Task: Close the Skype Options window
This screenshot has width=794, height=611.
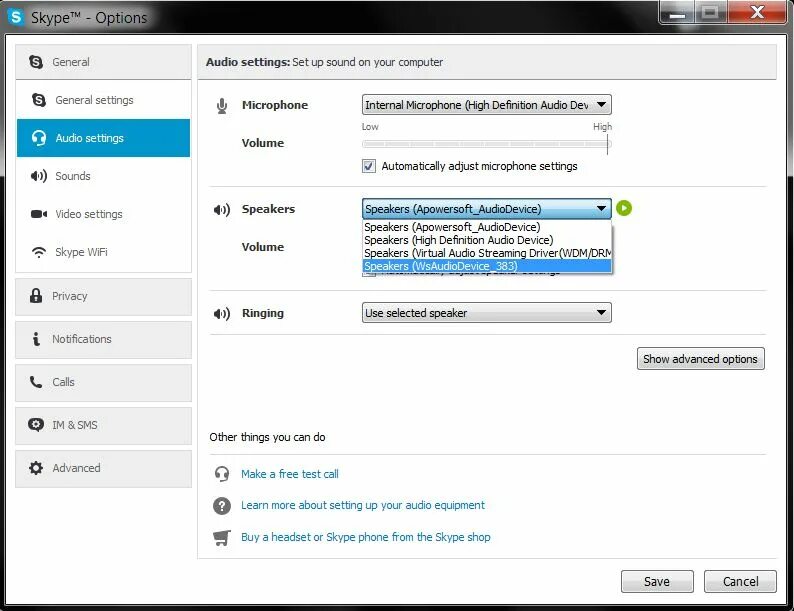Action: click(x=757, y=12)
